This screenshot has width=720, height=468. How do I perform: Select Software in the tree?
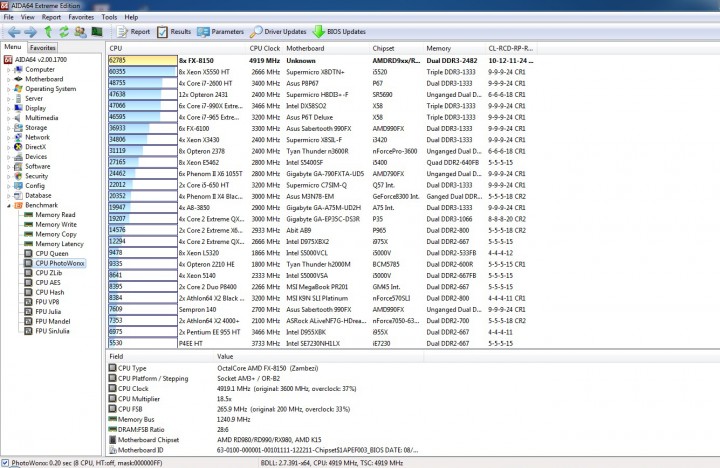[38, 166]
